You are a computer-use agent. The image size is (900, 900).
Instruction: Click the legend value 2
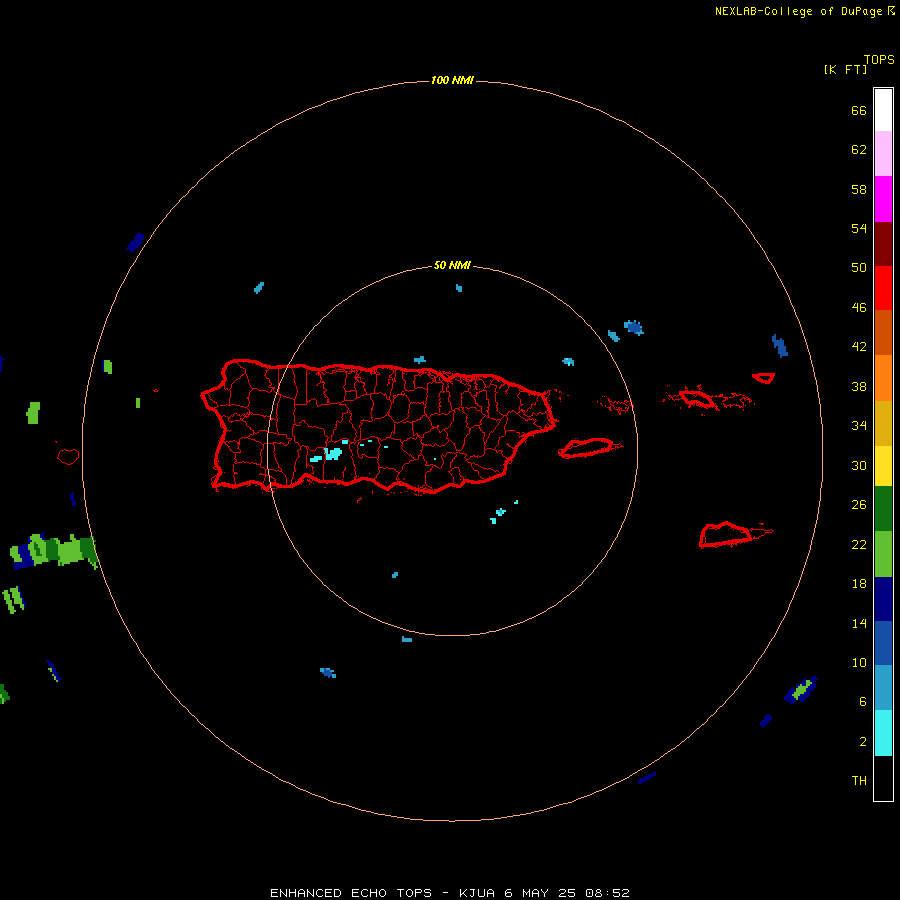863,742
